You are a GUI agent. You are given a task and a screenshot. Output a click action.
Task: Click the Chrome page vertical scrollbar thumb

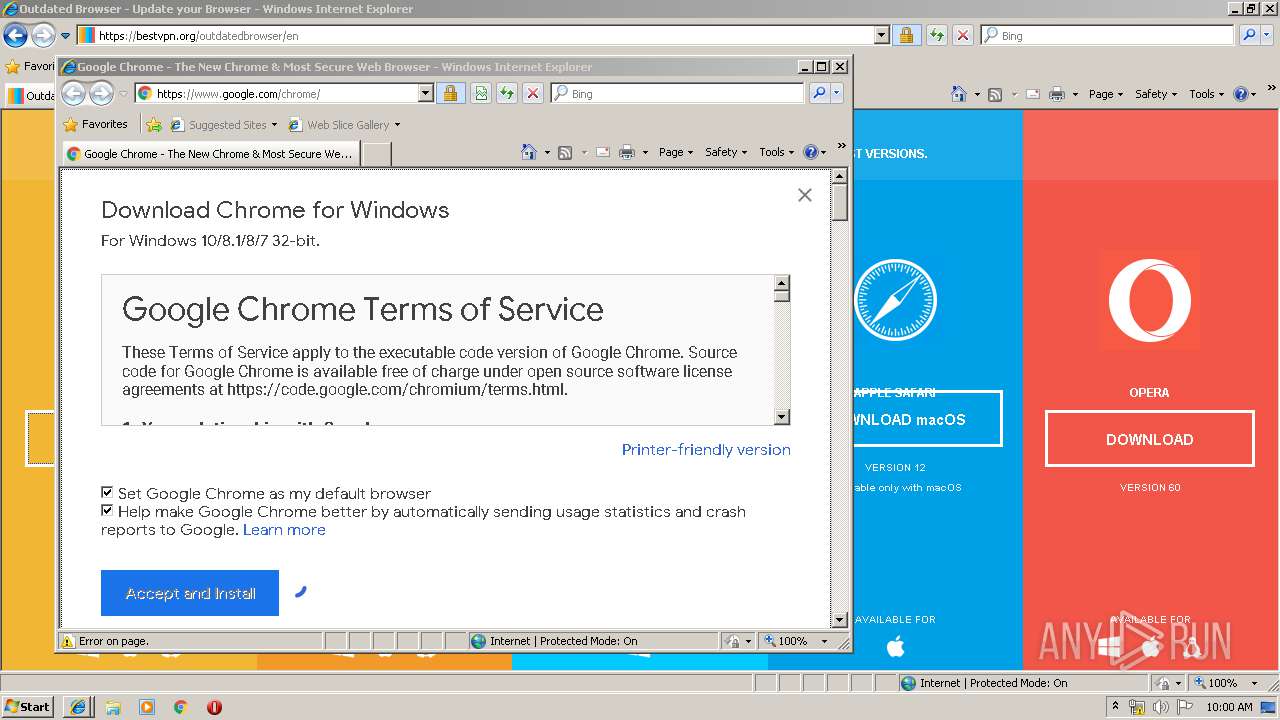pyautogui.click(x=840, y=202)
